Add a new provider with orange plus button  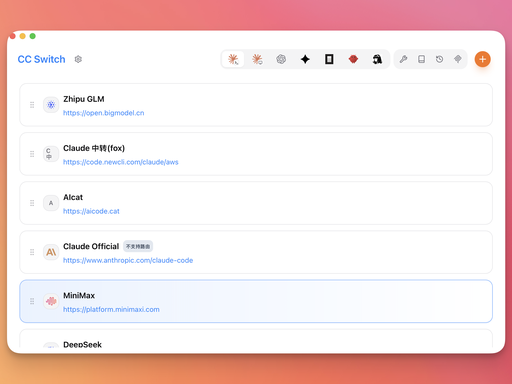click(482, 59)
